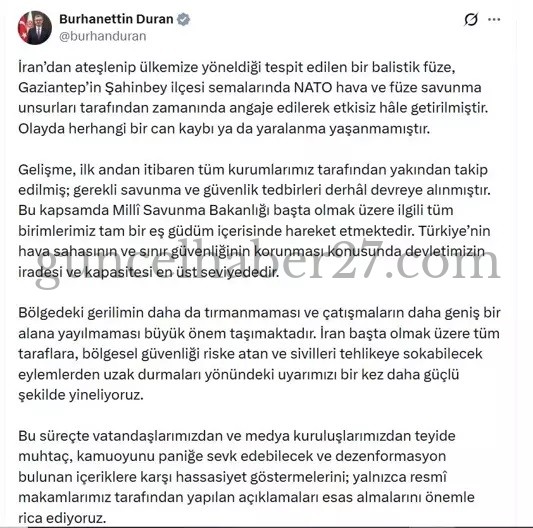
Task: Open Burhanettin Duran's profile picture
Action: click(x=35, y=28)
